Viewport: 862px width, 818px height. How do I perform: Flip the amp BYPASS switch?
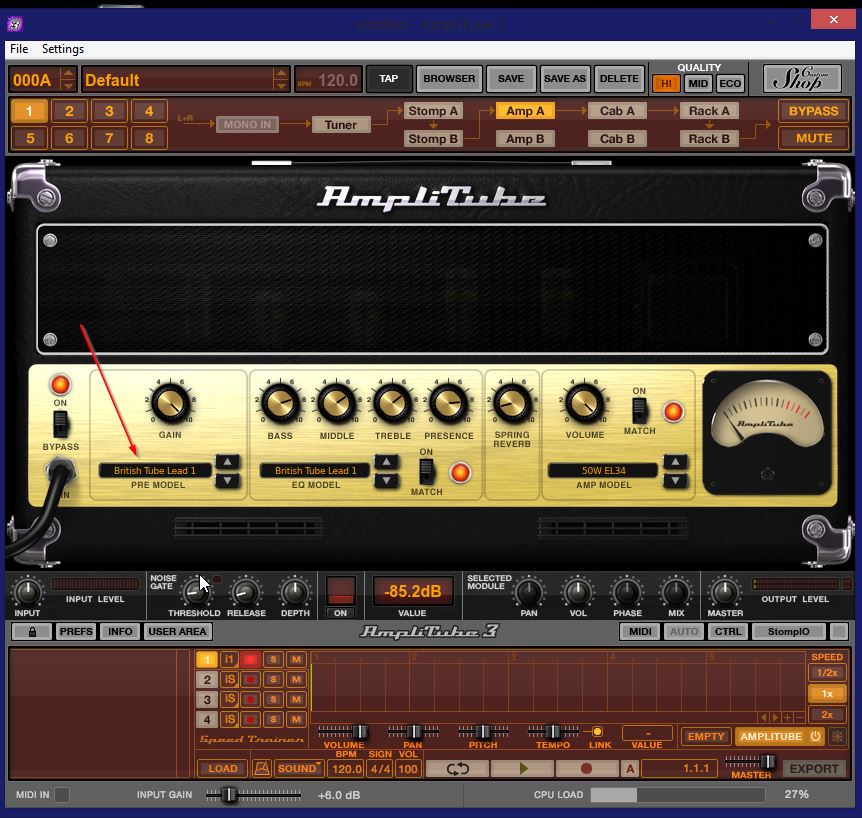[60, 424]
